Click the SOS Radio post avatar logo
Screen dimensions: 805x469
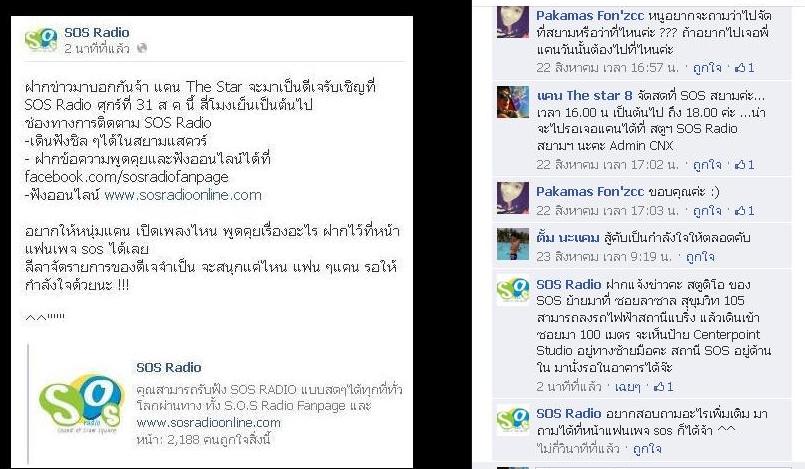(x=41, y=40)
